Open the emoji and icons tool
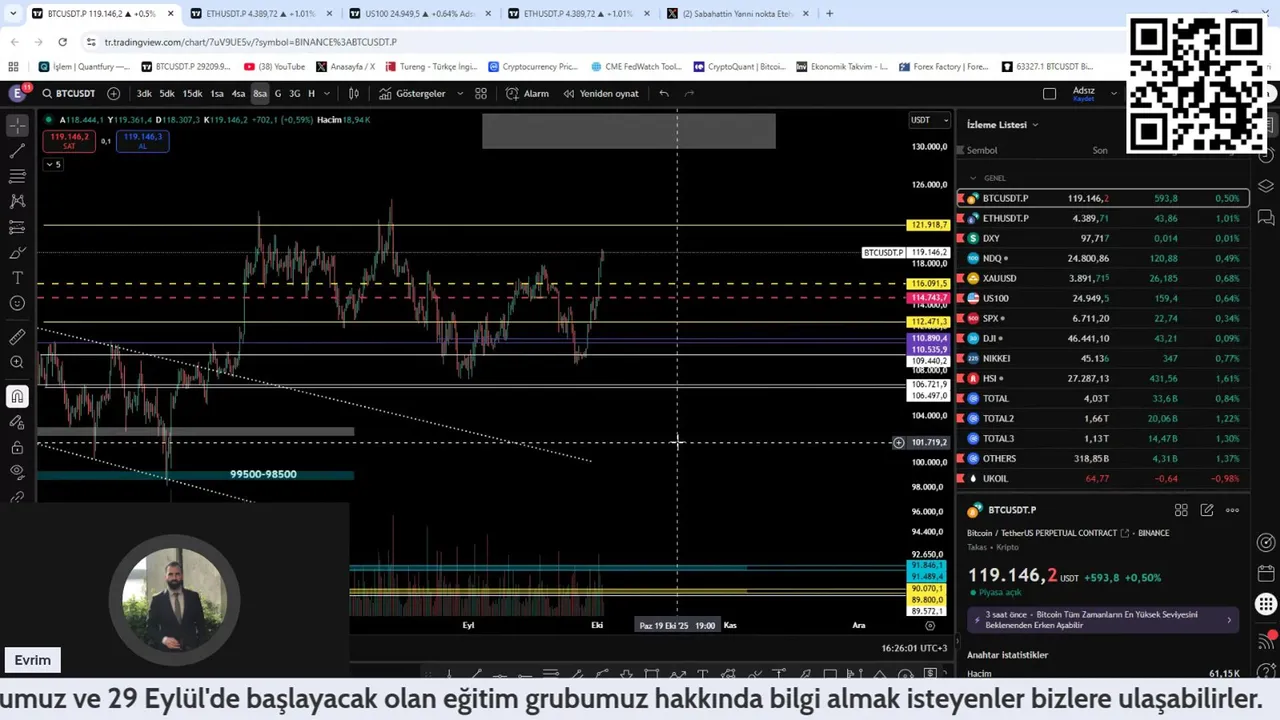The image size is (1280, 720). tap(17, 303)
